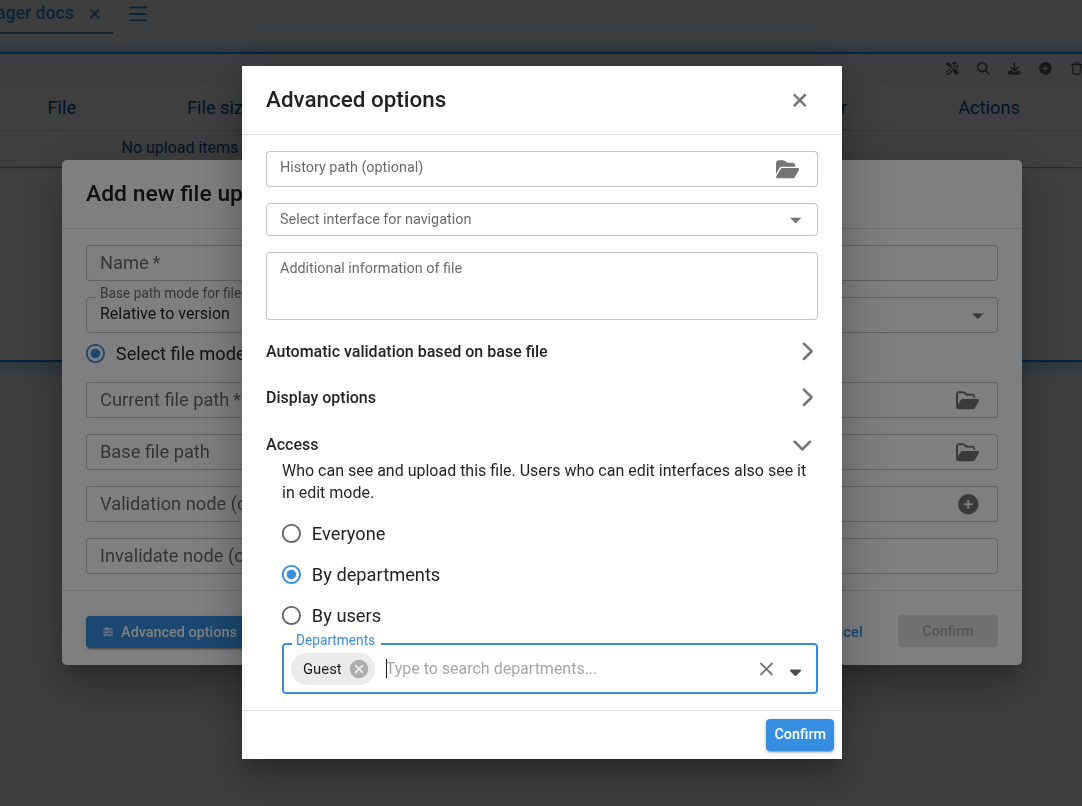Clear all selected departments
Image resolution: width=1082 pixels, height=806 pixels.
pos(766,669)
